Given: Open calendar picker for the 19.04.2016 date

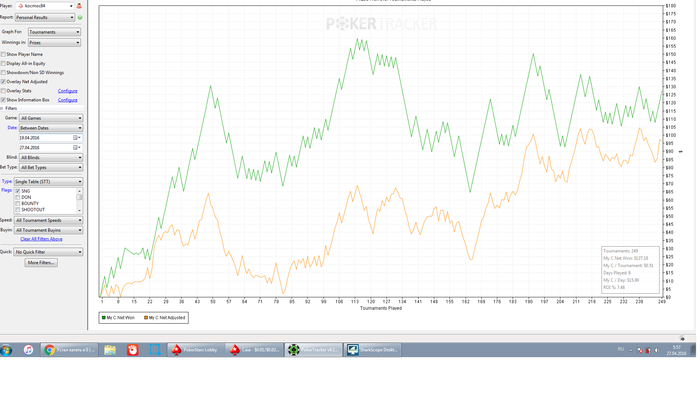Looking at the screenshot, I should [x=76, y=138].
